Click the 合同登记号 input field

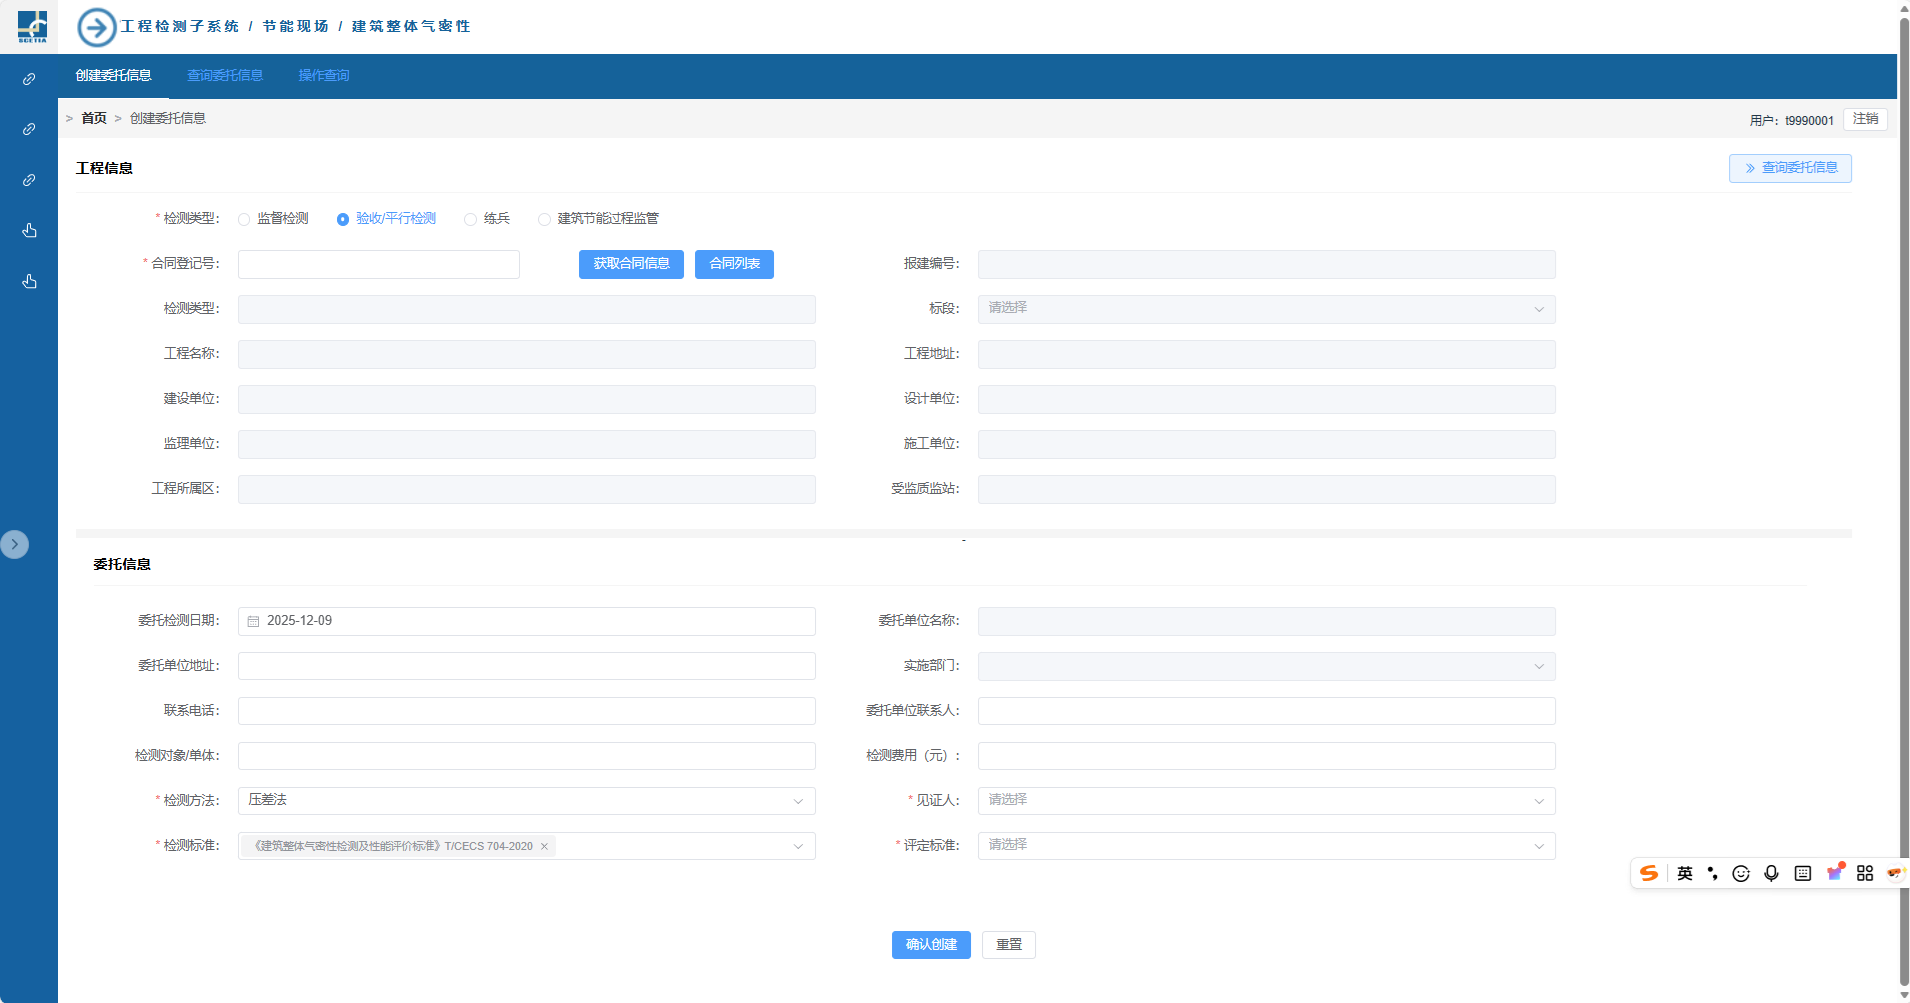[378, 264]
